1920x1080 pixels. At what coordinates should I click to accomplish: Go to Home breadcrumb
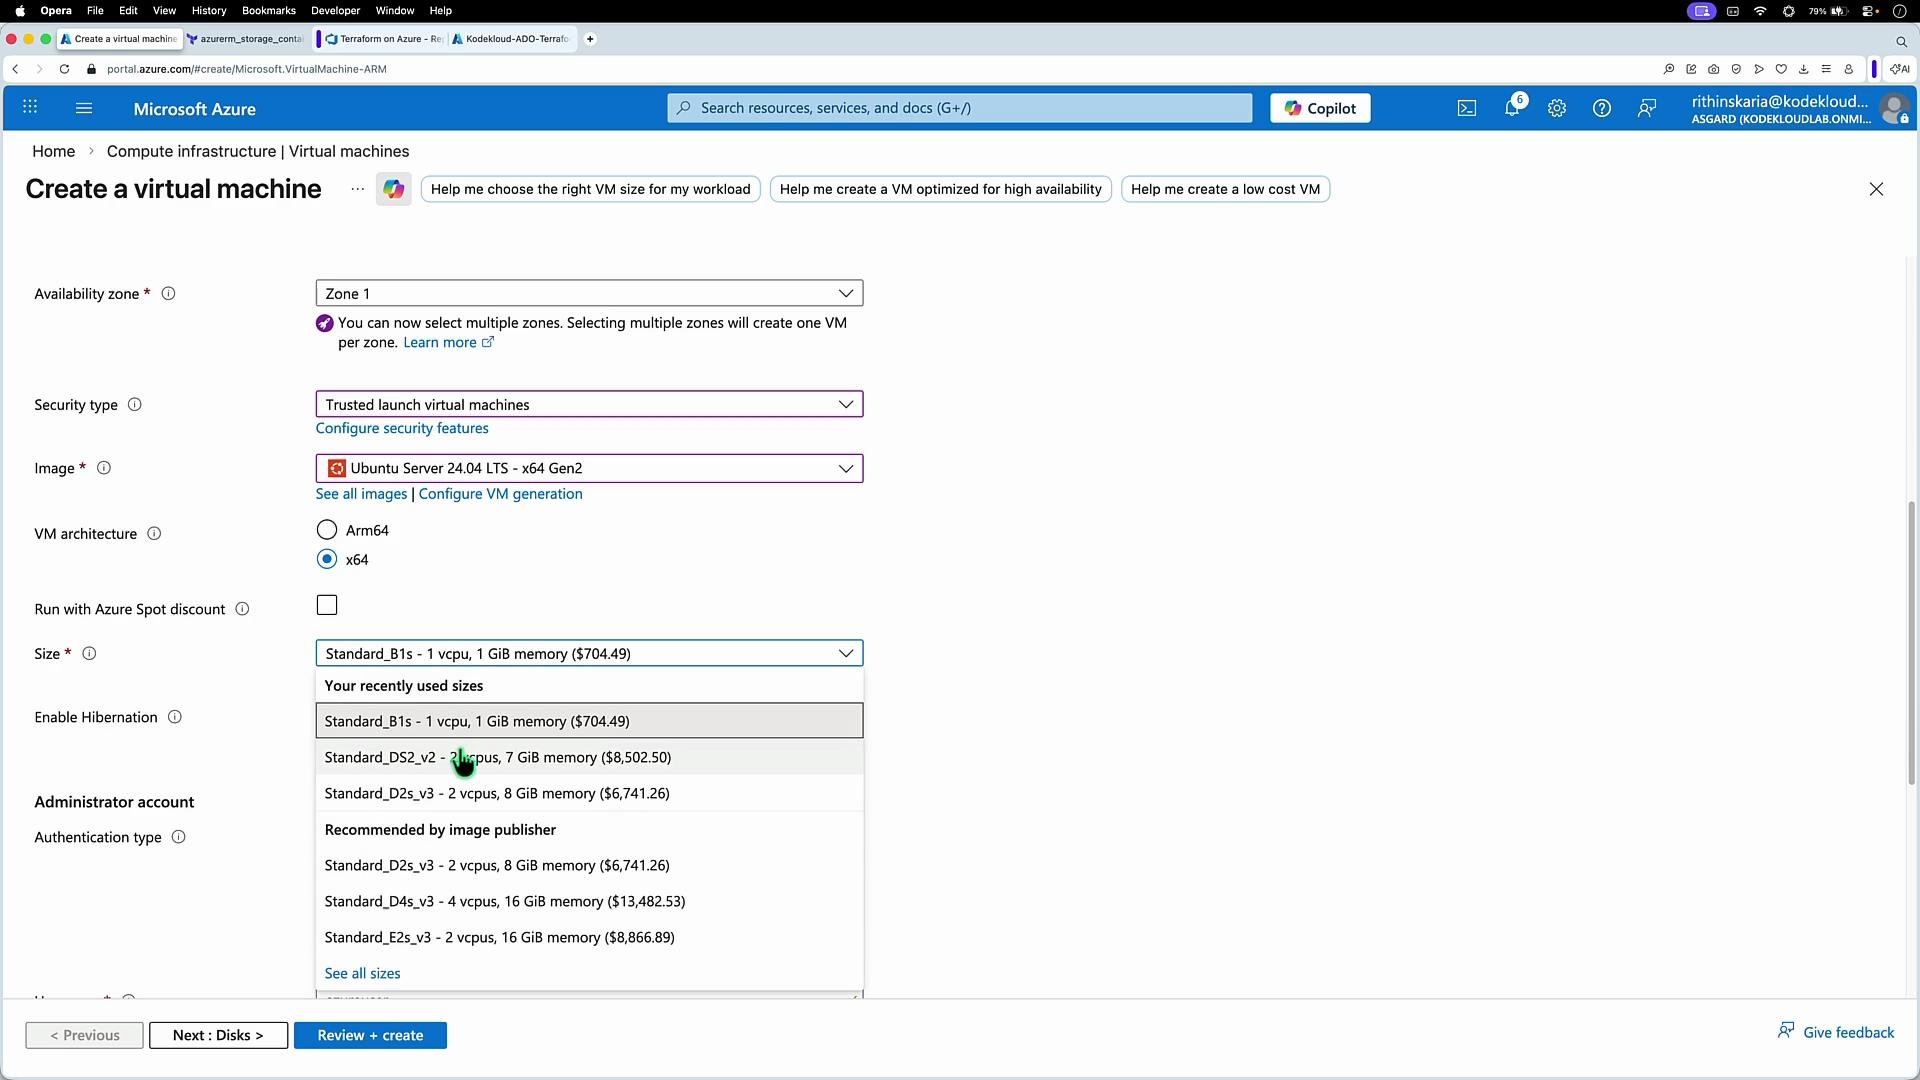pos(53,151)
